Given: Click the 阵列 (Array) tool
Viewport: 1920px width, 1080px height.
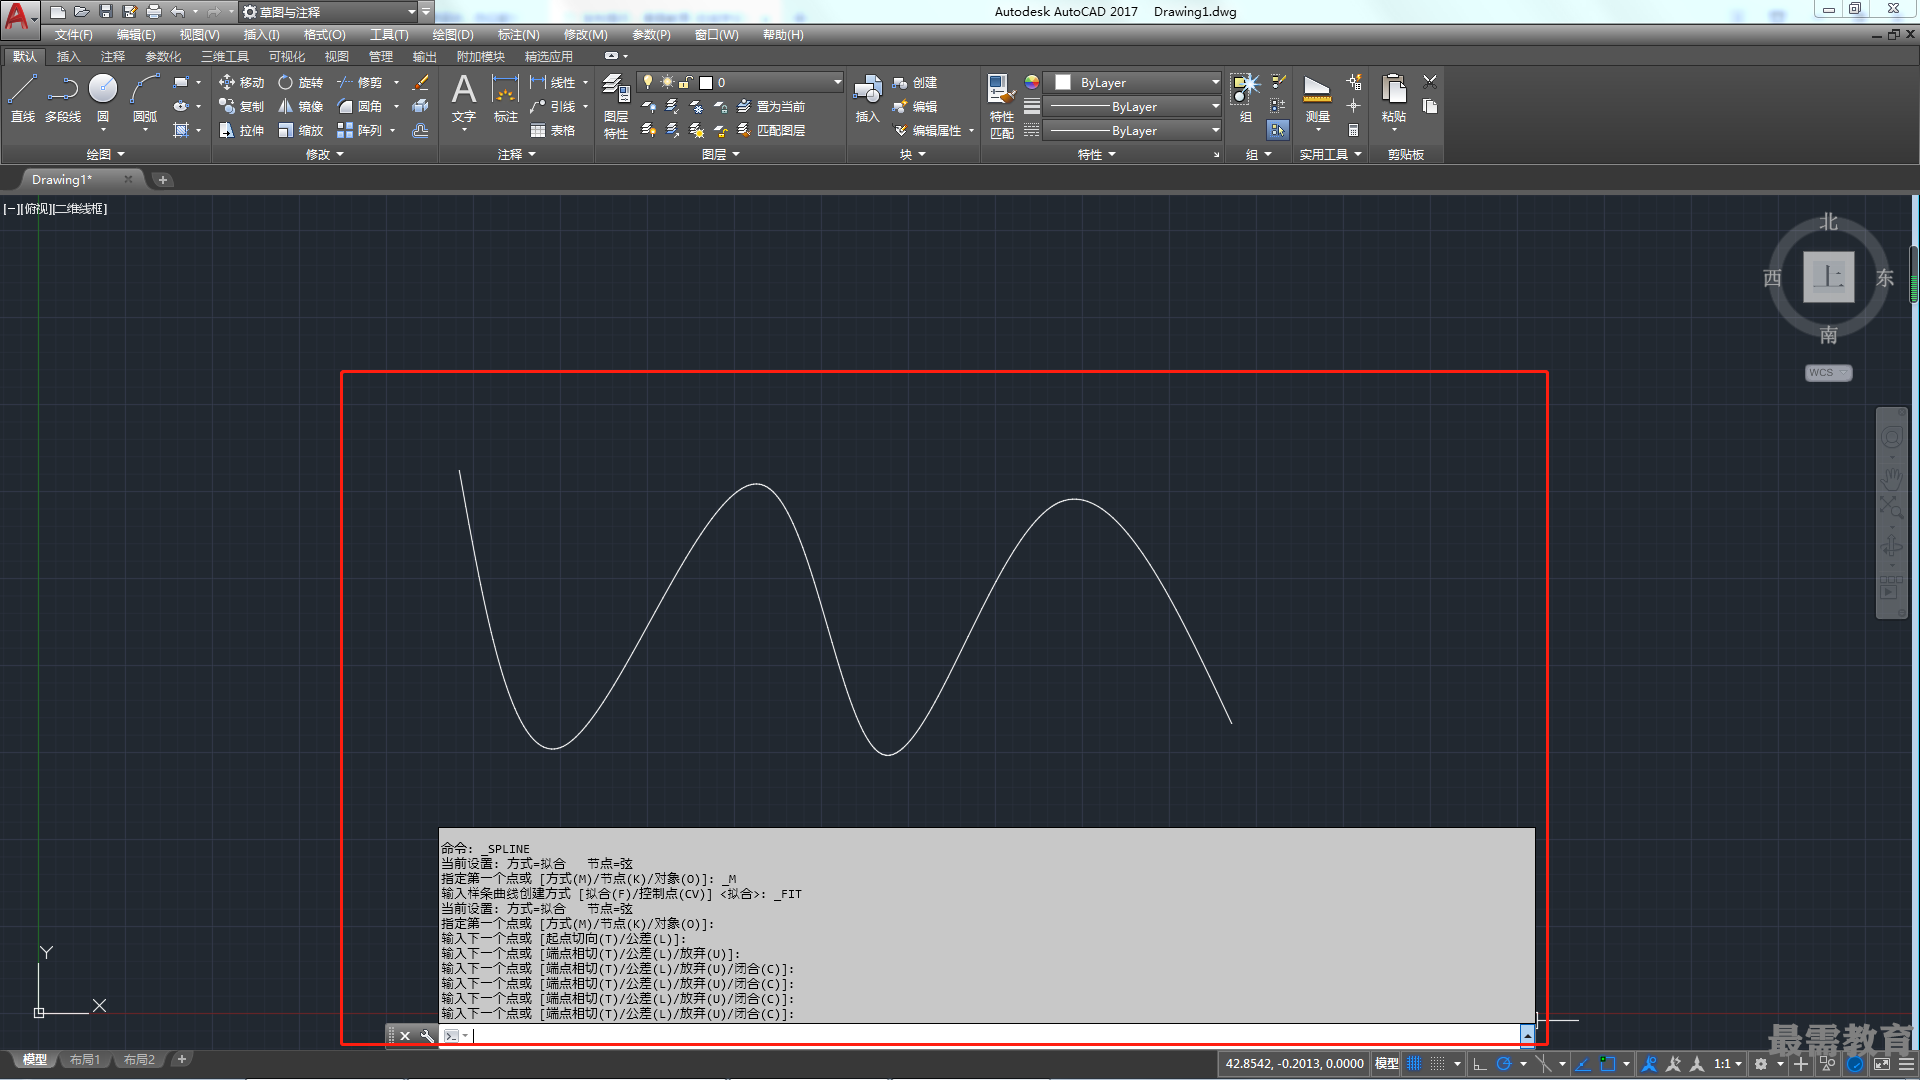Looking at the screenshot, I should click(x=359, y=130).
